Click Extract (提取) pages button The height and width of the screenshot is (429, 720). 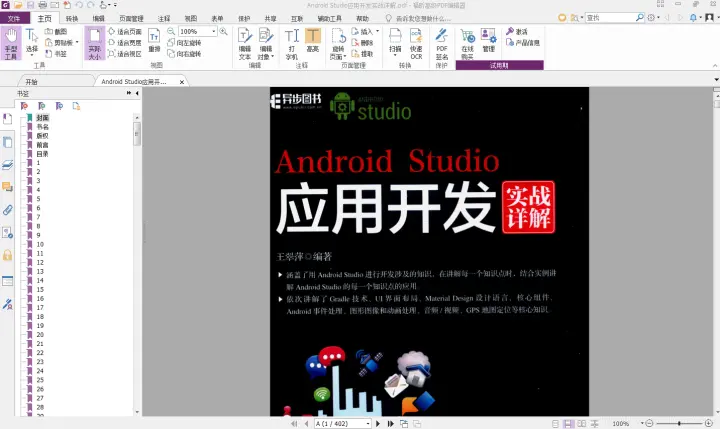tap(363, 54)
